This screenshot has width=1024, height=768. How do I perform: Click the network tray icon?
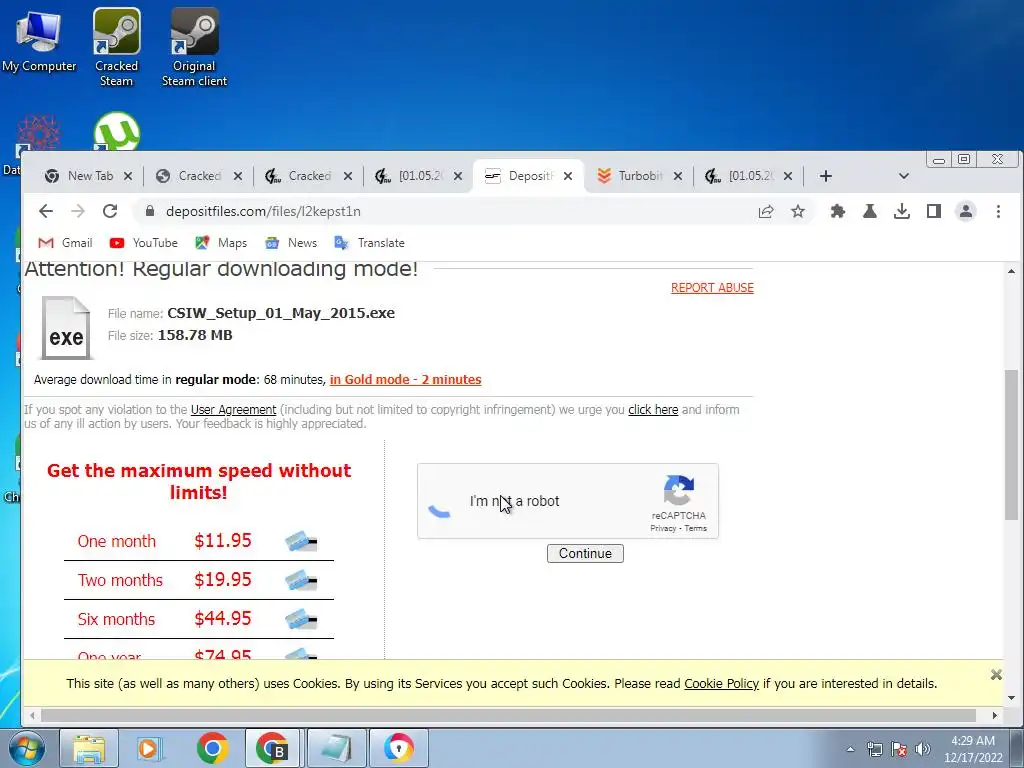(x=874, y=749)
